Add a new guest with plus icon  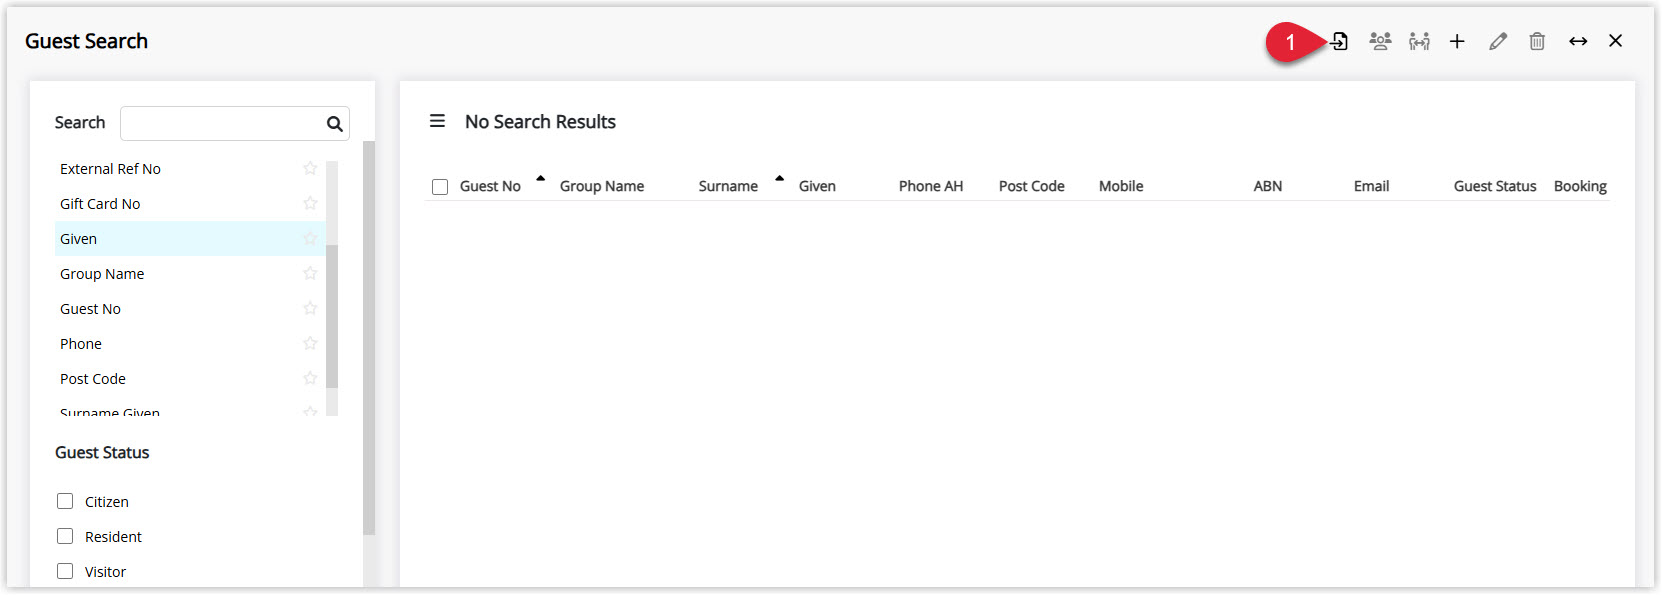coord(1457,41)
